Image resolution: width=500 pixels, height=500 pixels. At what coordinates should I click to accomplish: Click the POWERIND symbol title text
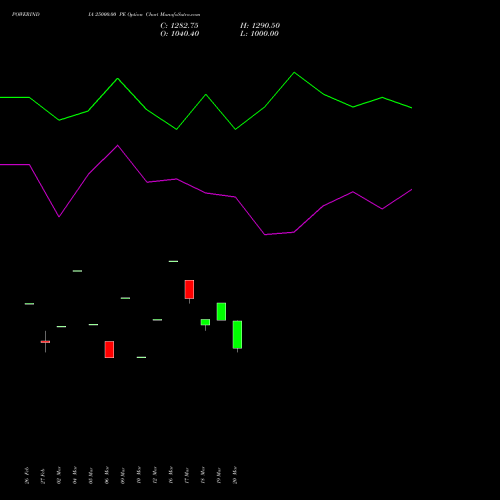click(x=26, y=14)
